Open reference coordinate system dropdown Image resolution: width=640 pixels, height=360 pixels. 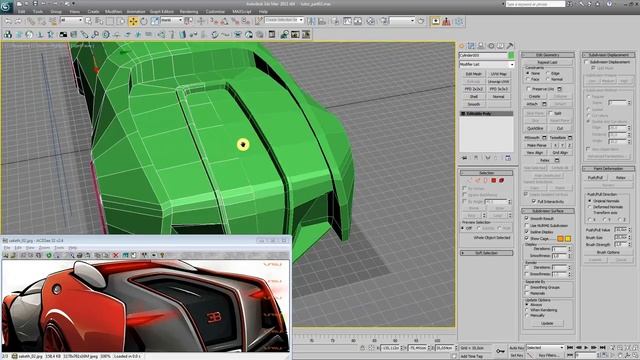[x=171, y=20]
